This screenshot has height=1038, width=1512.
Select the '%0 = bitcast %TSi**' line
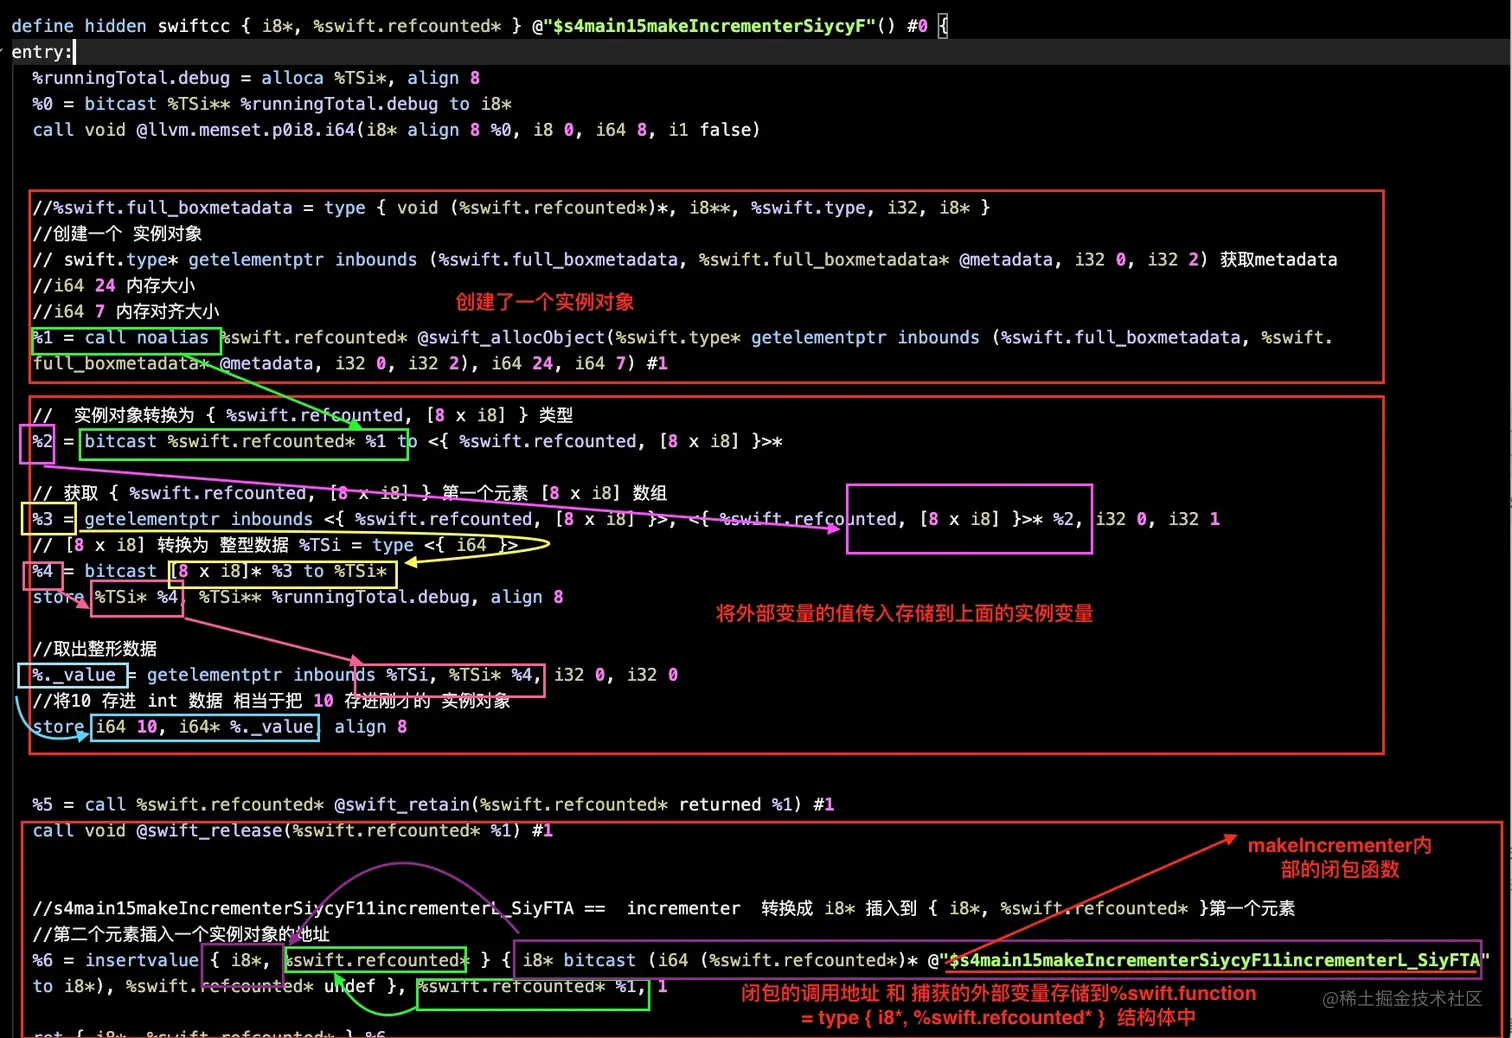[272, 104]
